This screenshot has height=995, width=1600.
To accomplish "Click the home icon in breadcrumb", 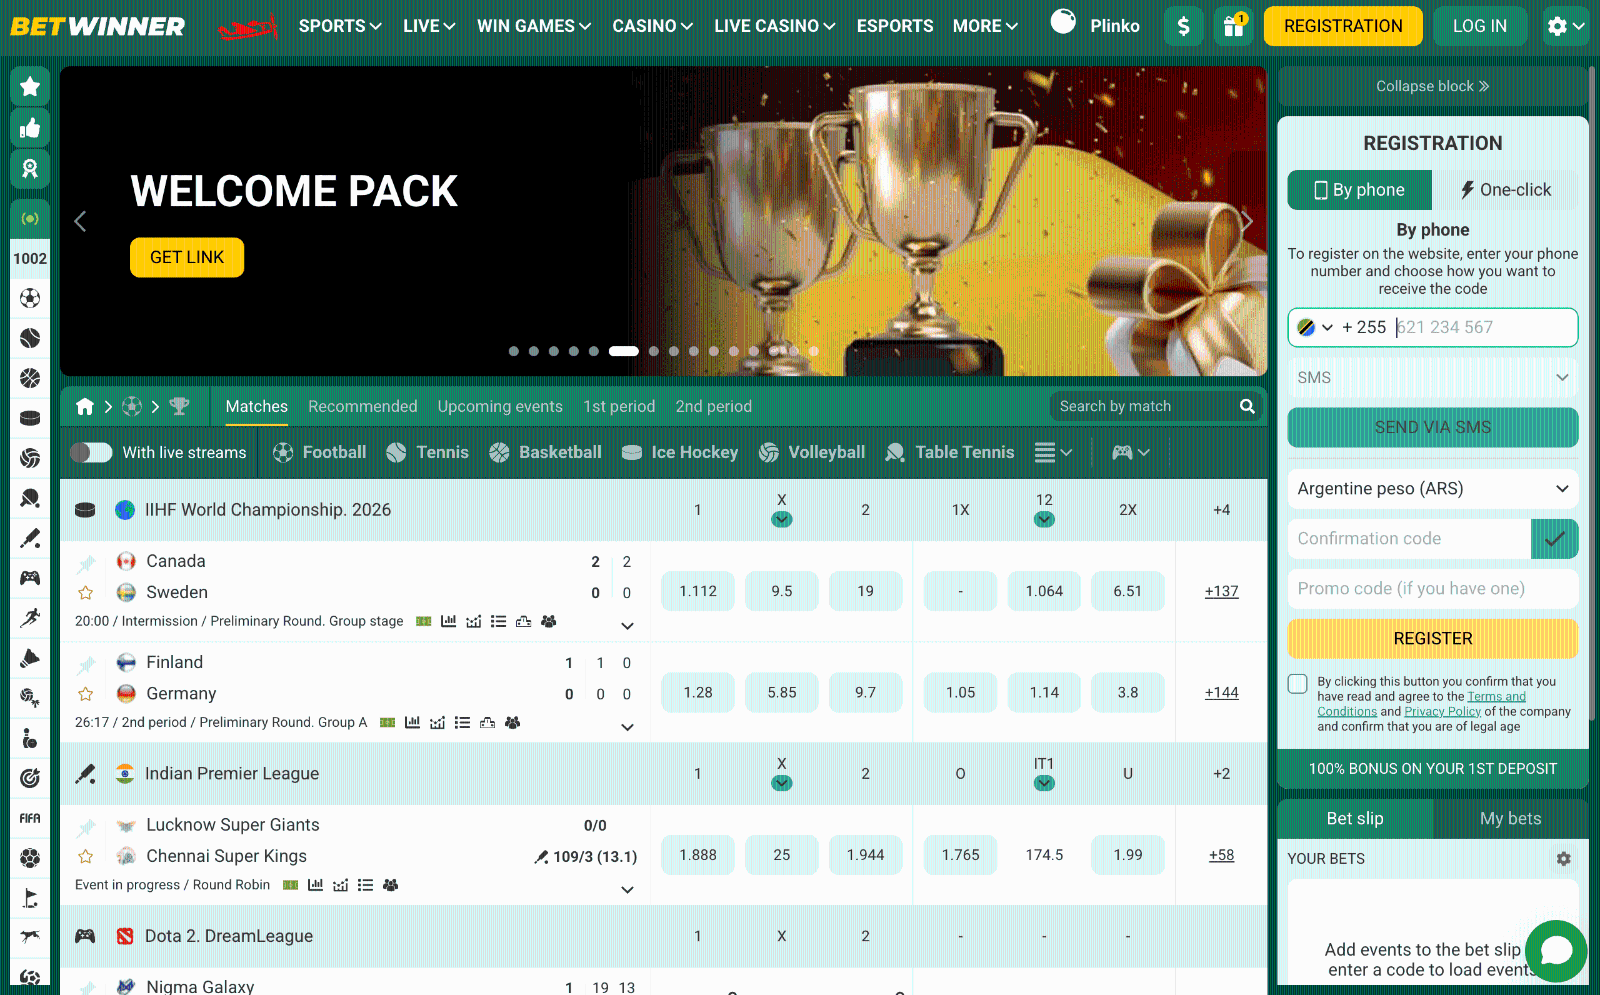I will tap(85, 406).
